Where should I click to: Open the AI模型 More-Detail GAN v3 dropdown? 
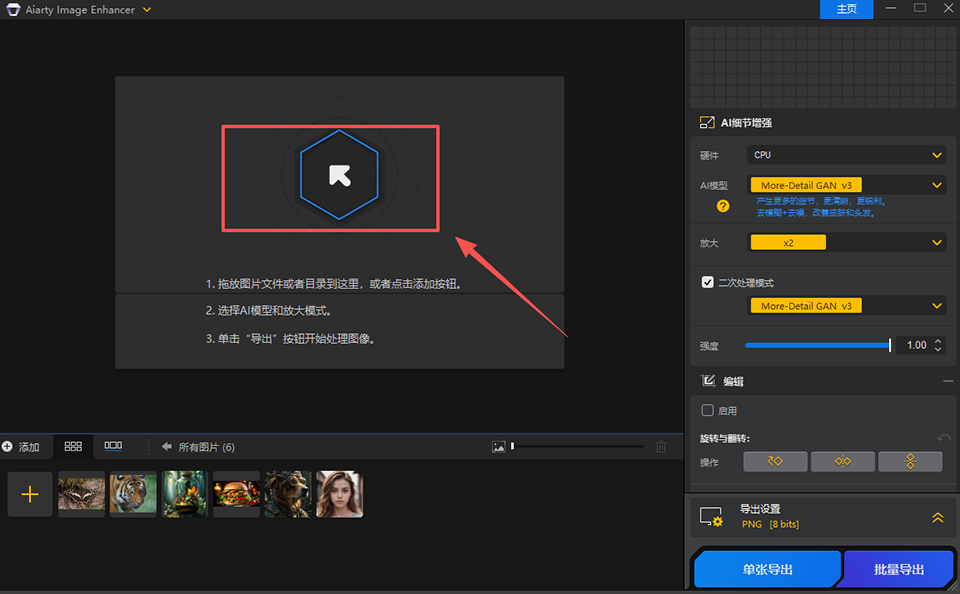[x=846, y=185]
